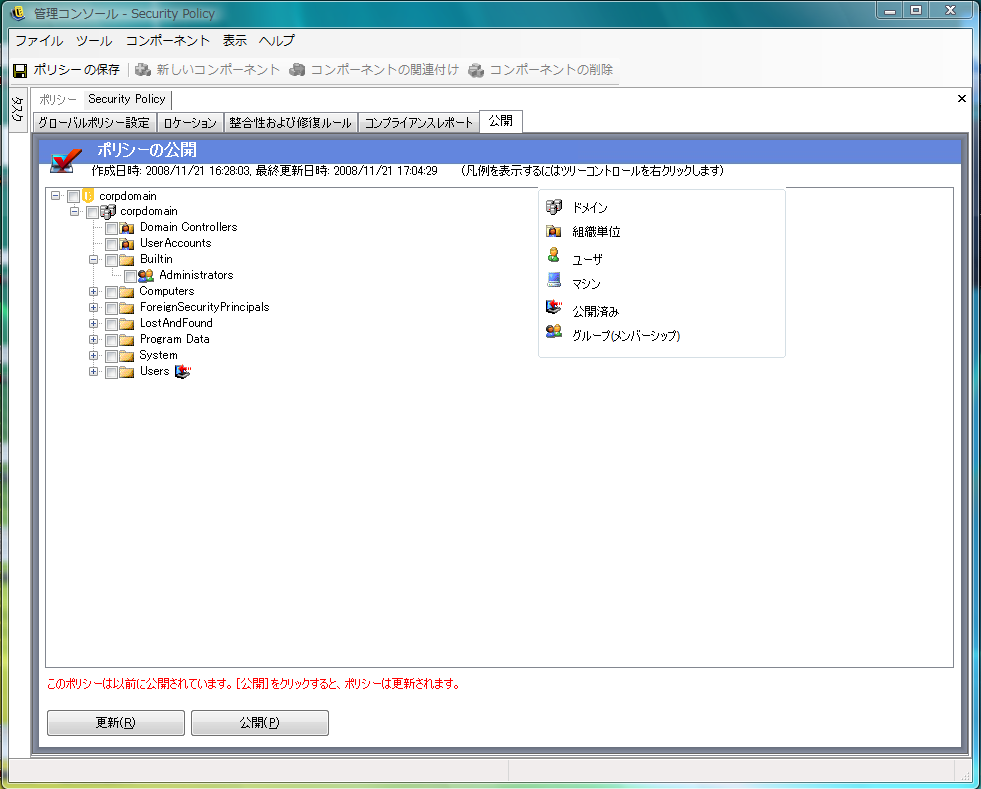Tick the UserAccounts checkbox
Screen dimensions: 981x789
coord(111,244)
